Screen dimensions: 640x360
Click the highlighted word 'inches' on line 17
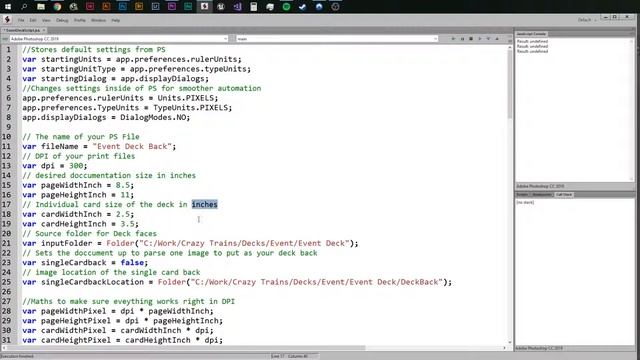pyautogui.click(x=204, y=204)
